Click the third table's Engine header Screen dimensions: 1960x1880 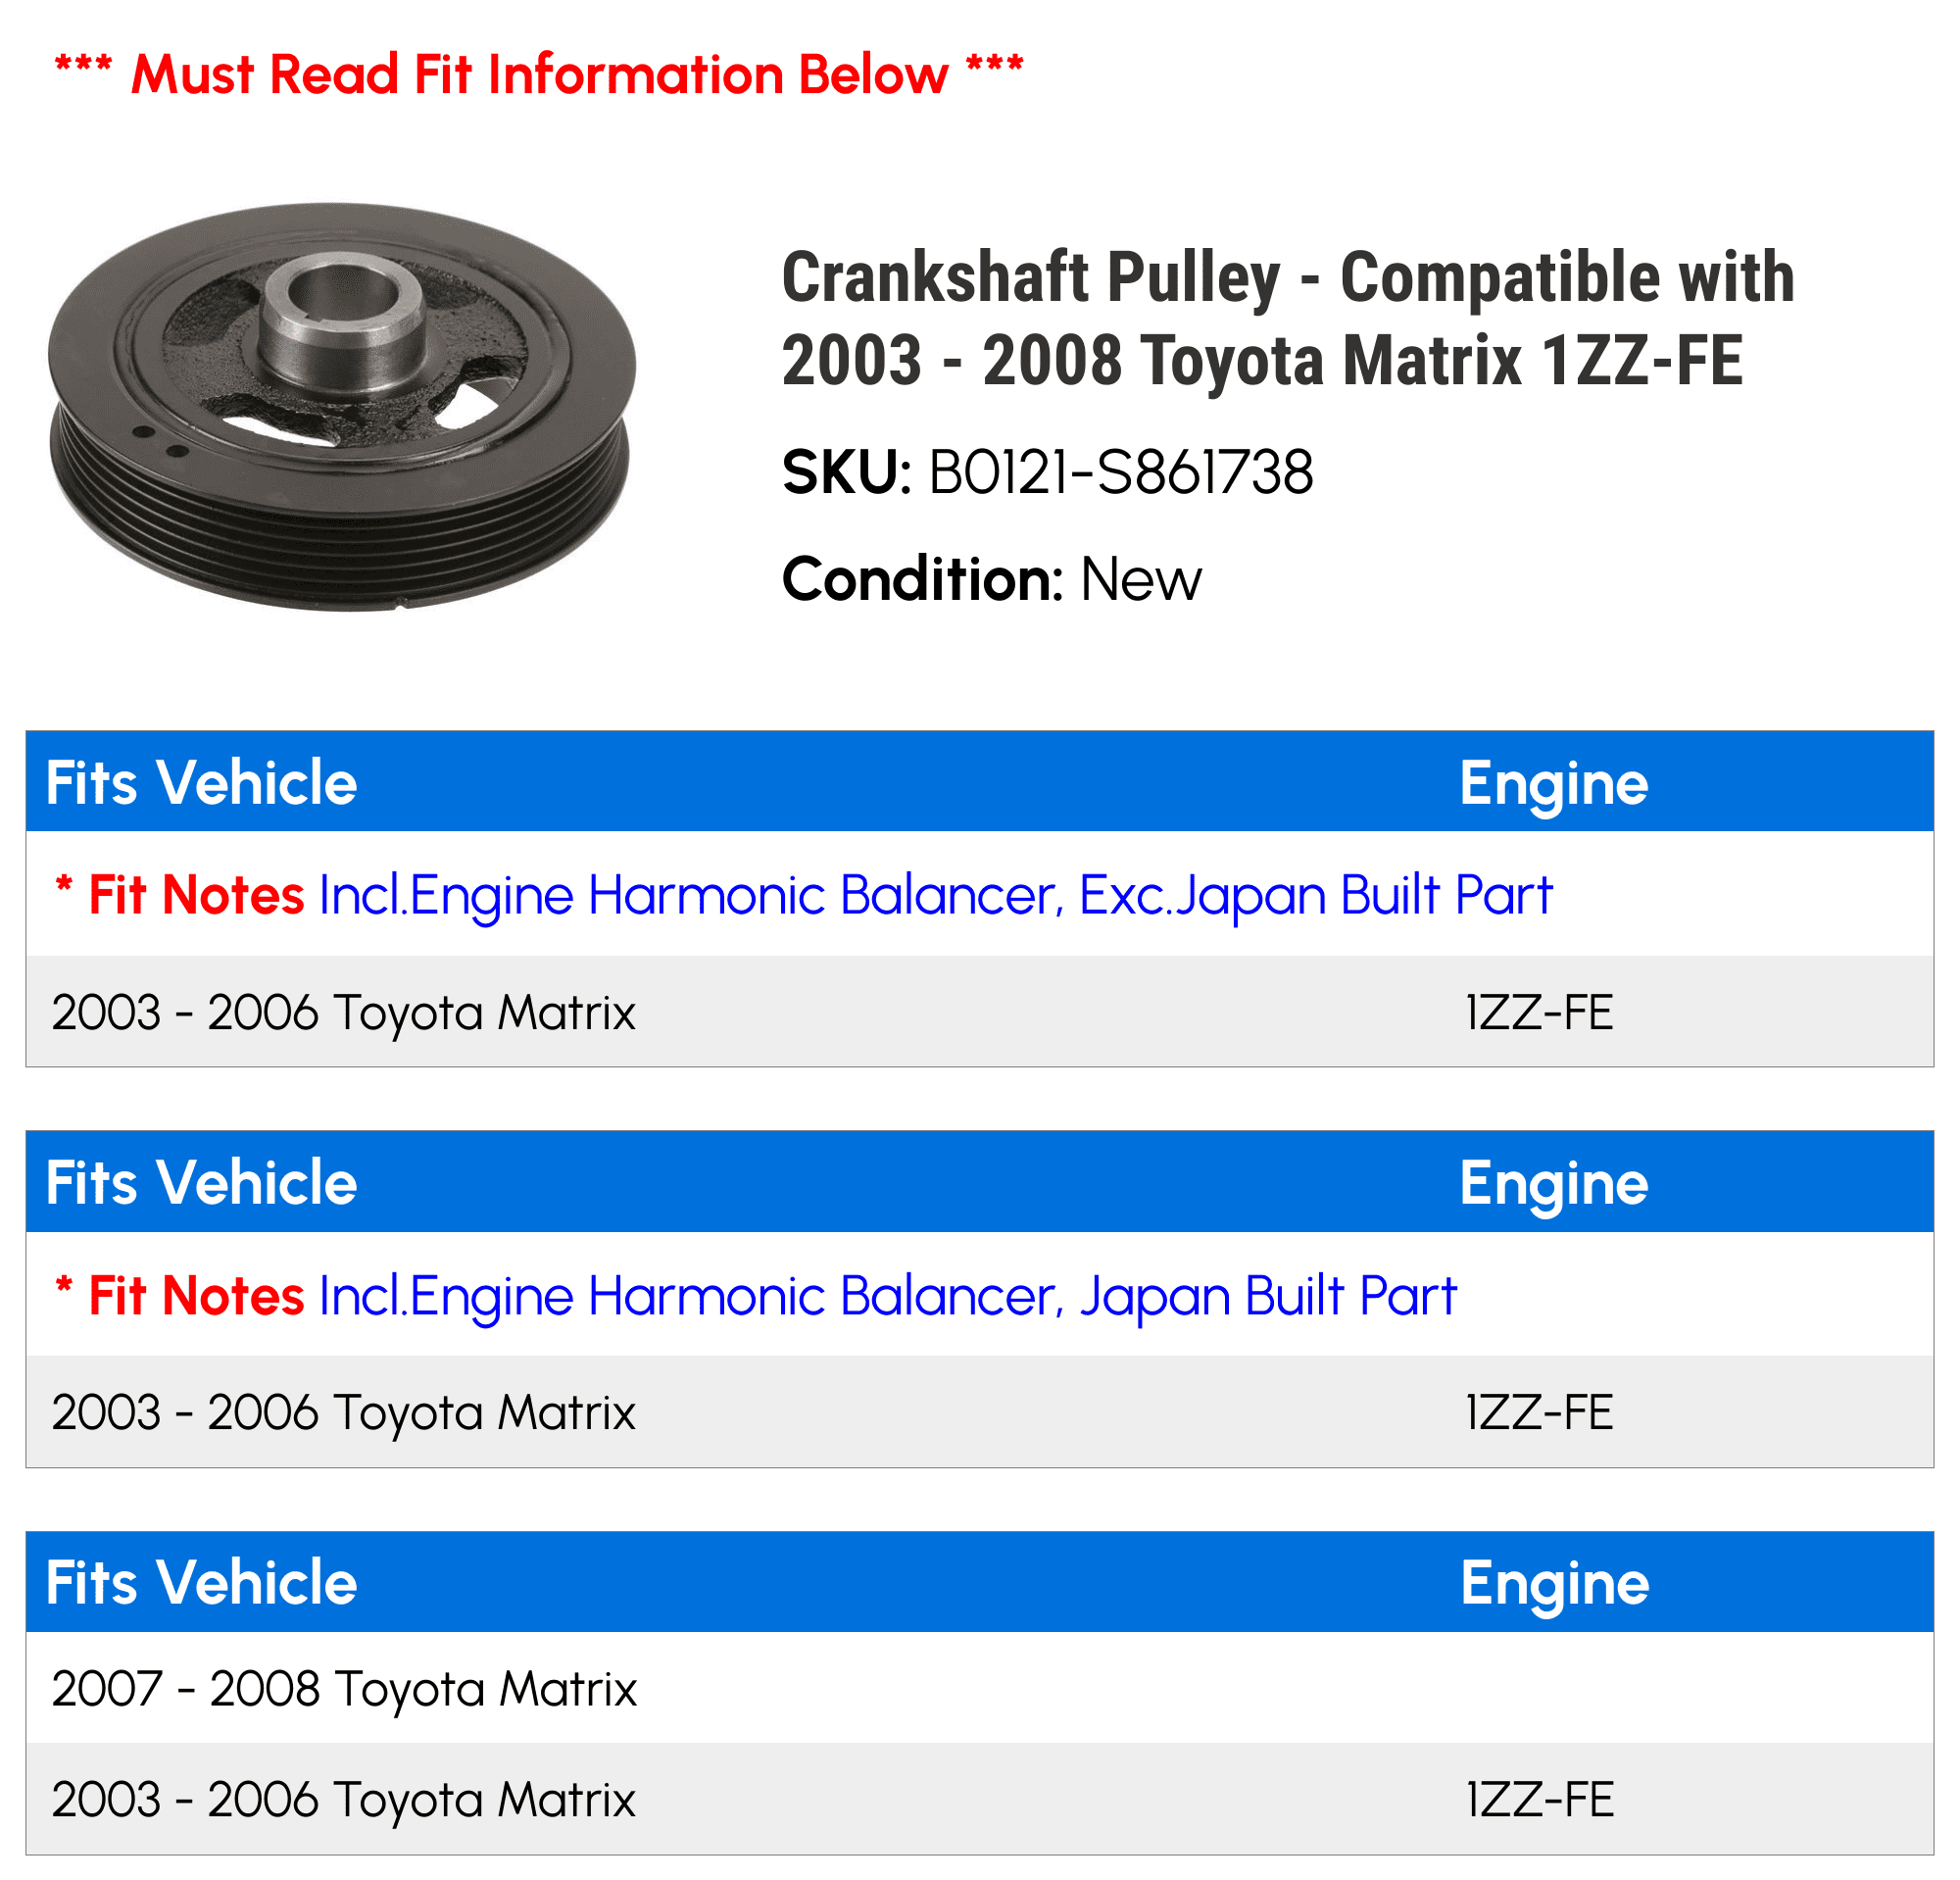pos(1554,1585)
